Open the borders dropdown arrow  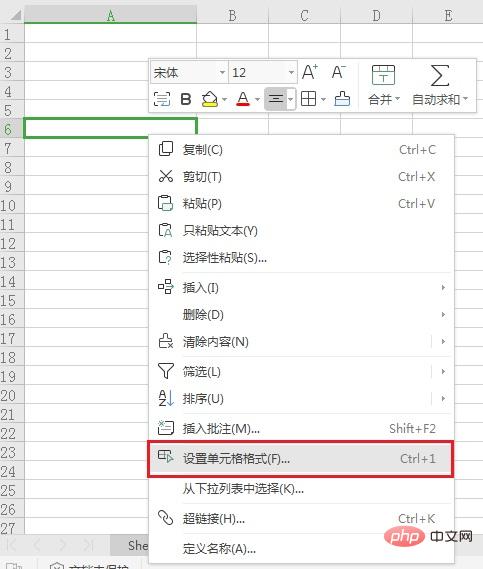323,99
